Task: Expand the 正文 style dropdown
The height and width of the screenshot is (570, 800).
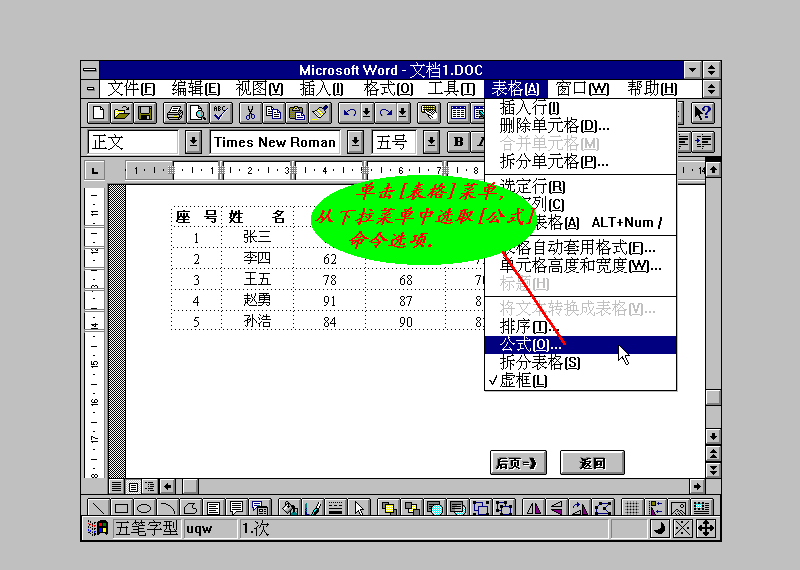Action: (193, 142)
